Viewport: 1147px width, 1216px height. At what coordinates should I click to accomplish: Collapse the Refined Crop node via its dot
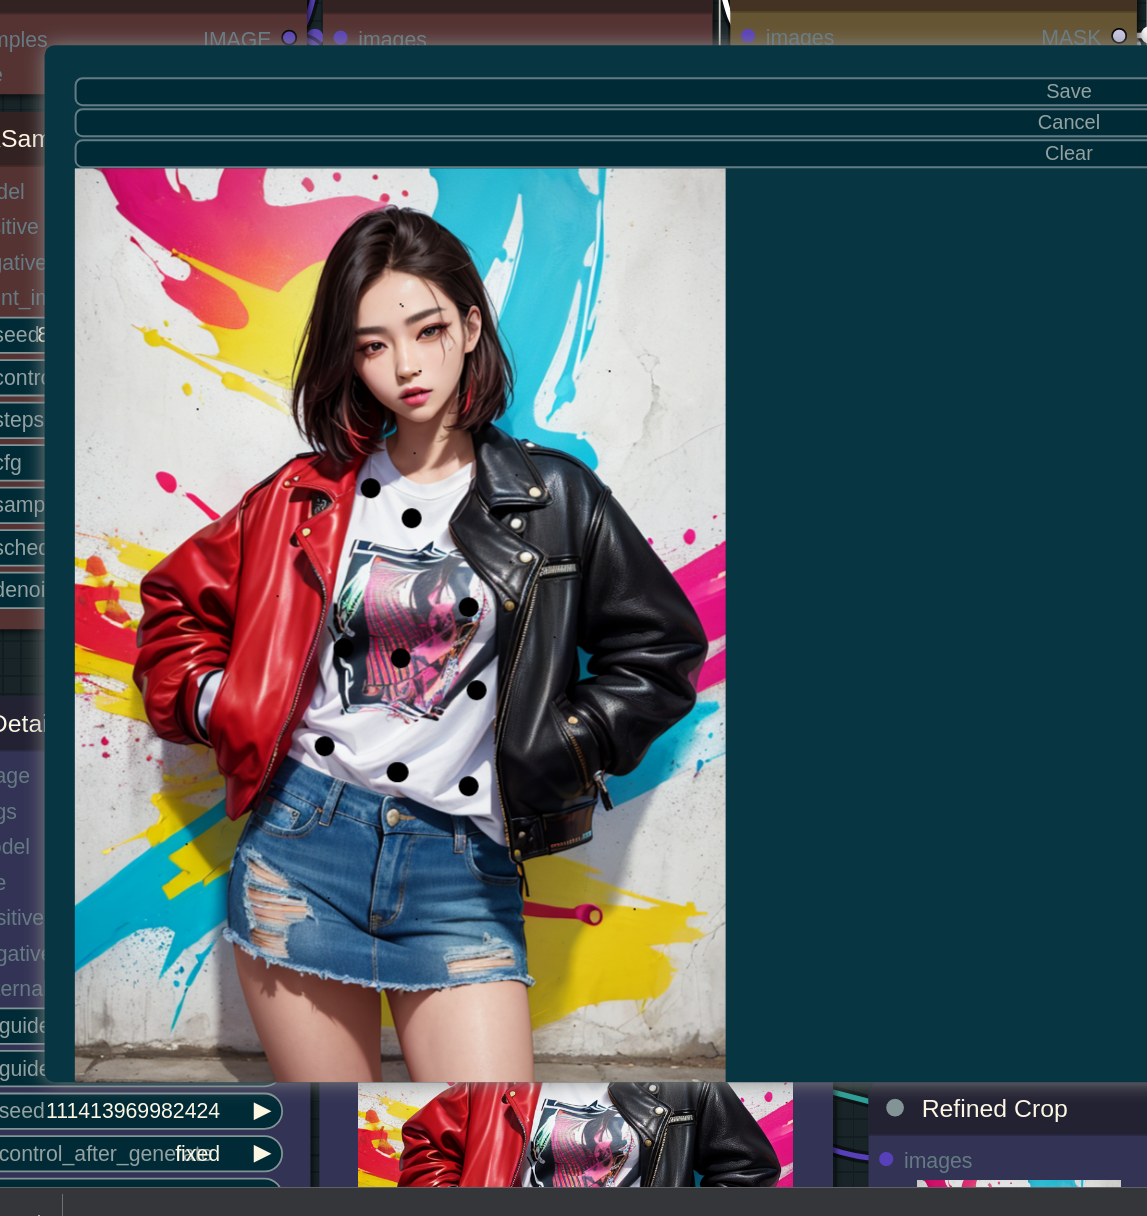click(x=895, y=1108)
